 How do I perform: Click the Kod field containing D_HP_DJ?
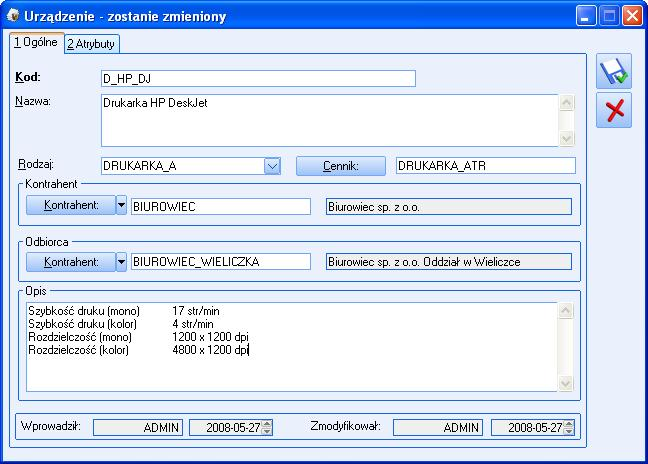click(x=258, y=79)
